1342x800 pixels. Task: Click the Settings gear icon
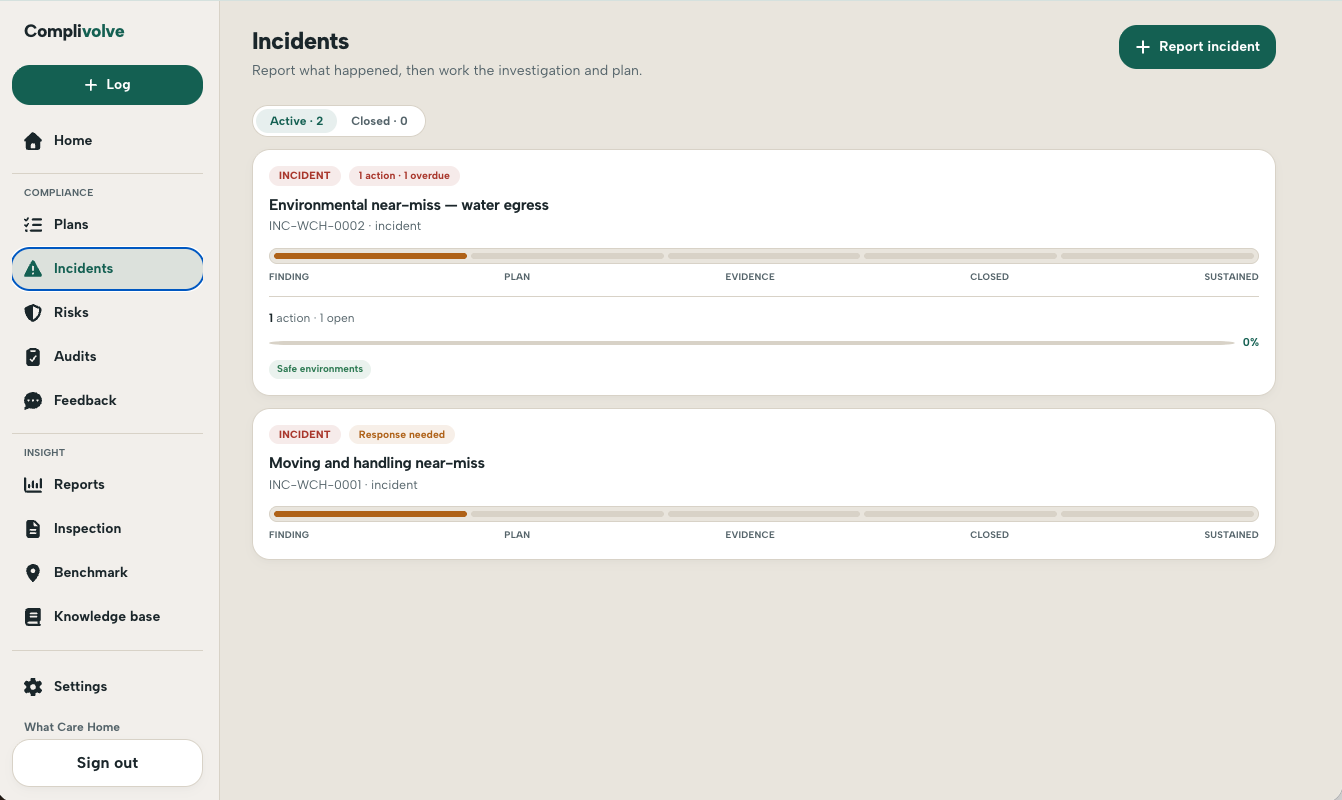click(33, 687)
